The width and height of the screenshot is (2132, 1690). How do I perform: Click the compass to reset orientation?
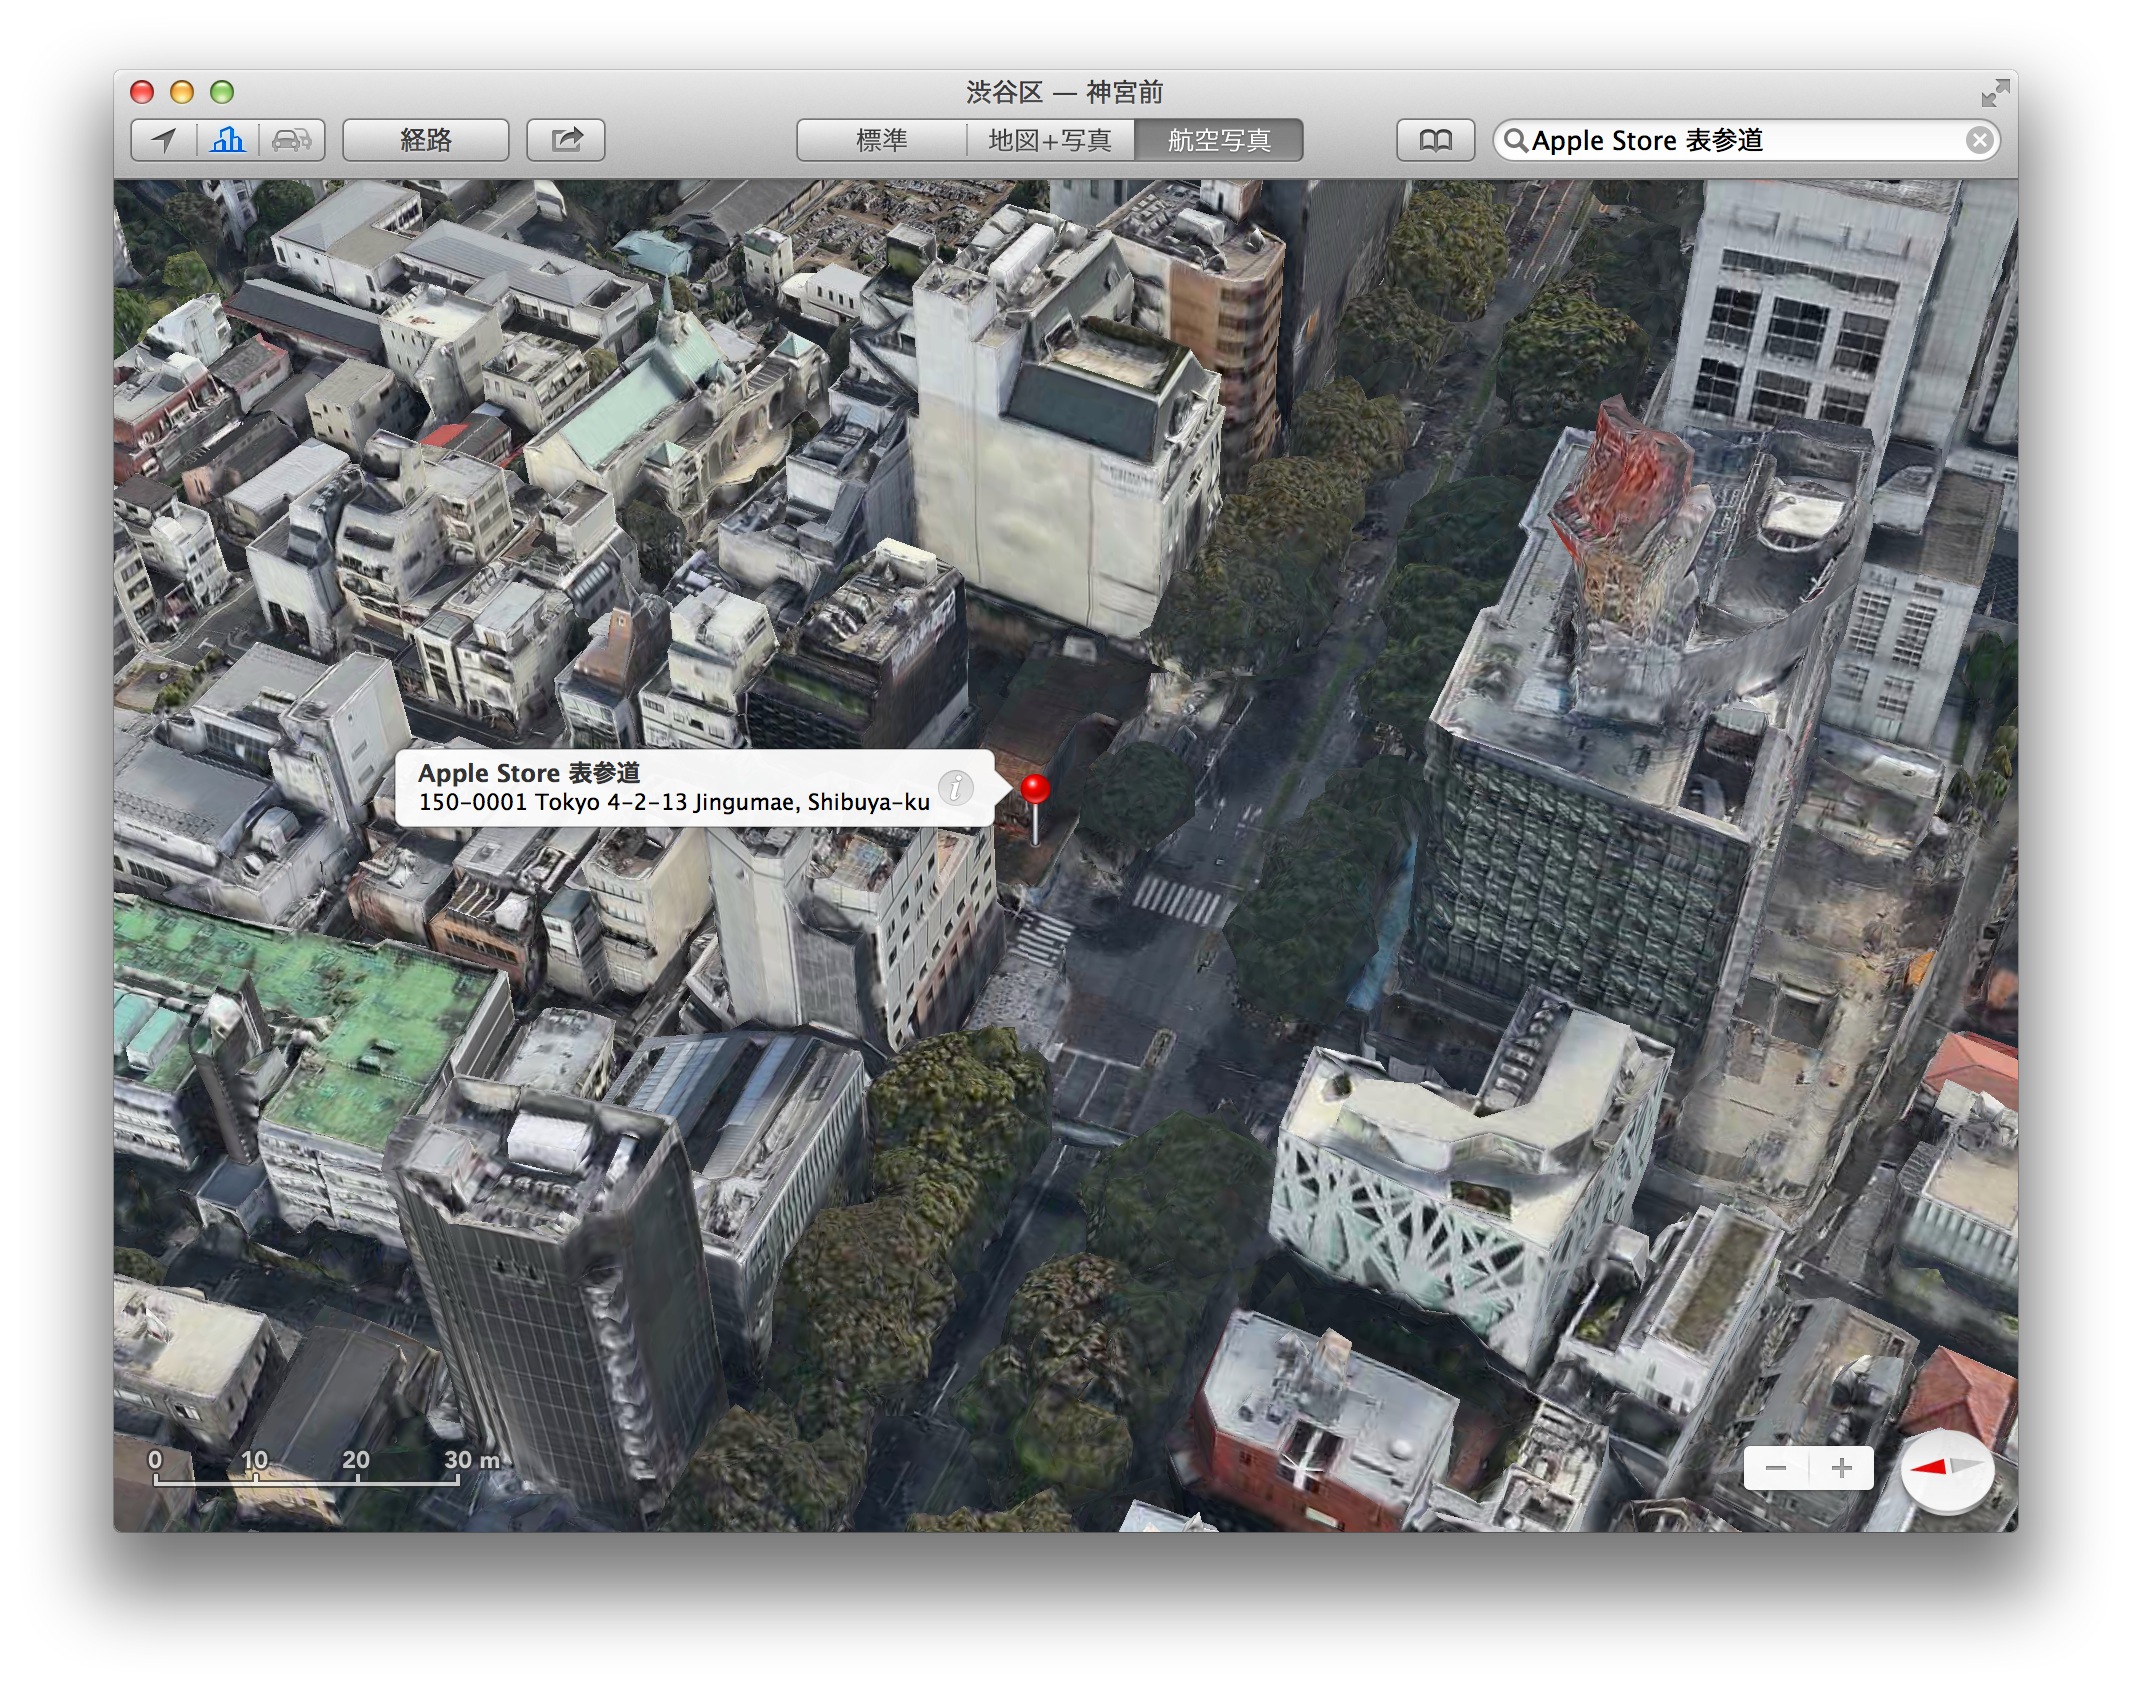point(1946,1468)
